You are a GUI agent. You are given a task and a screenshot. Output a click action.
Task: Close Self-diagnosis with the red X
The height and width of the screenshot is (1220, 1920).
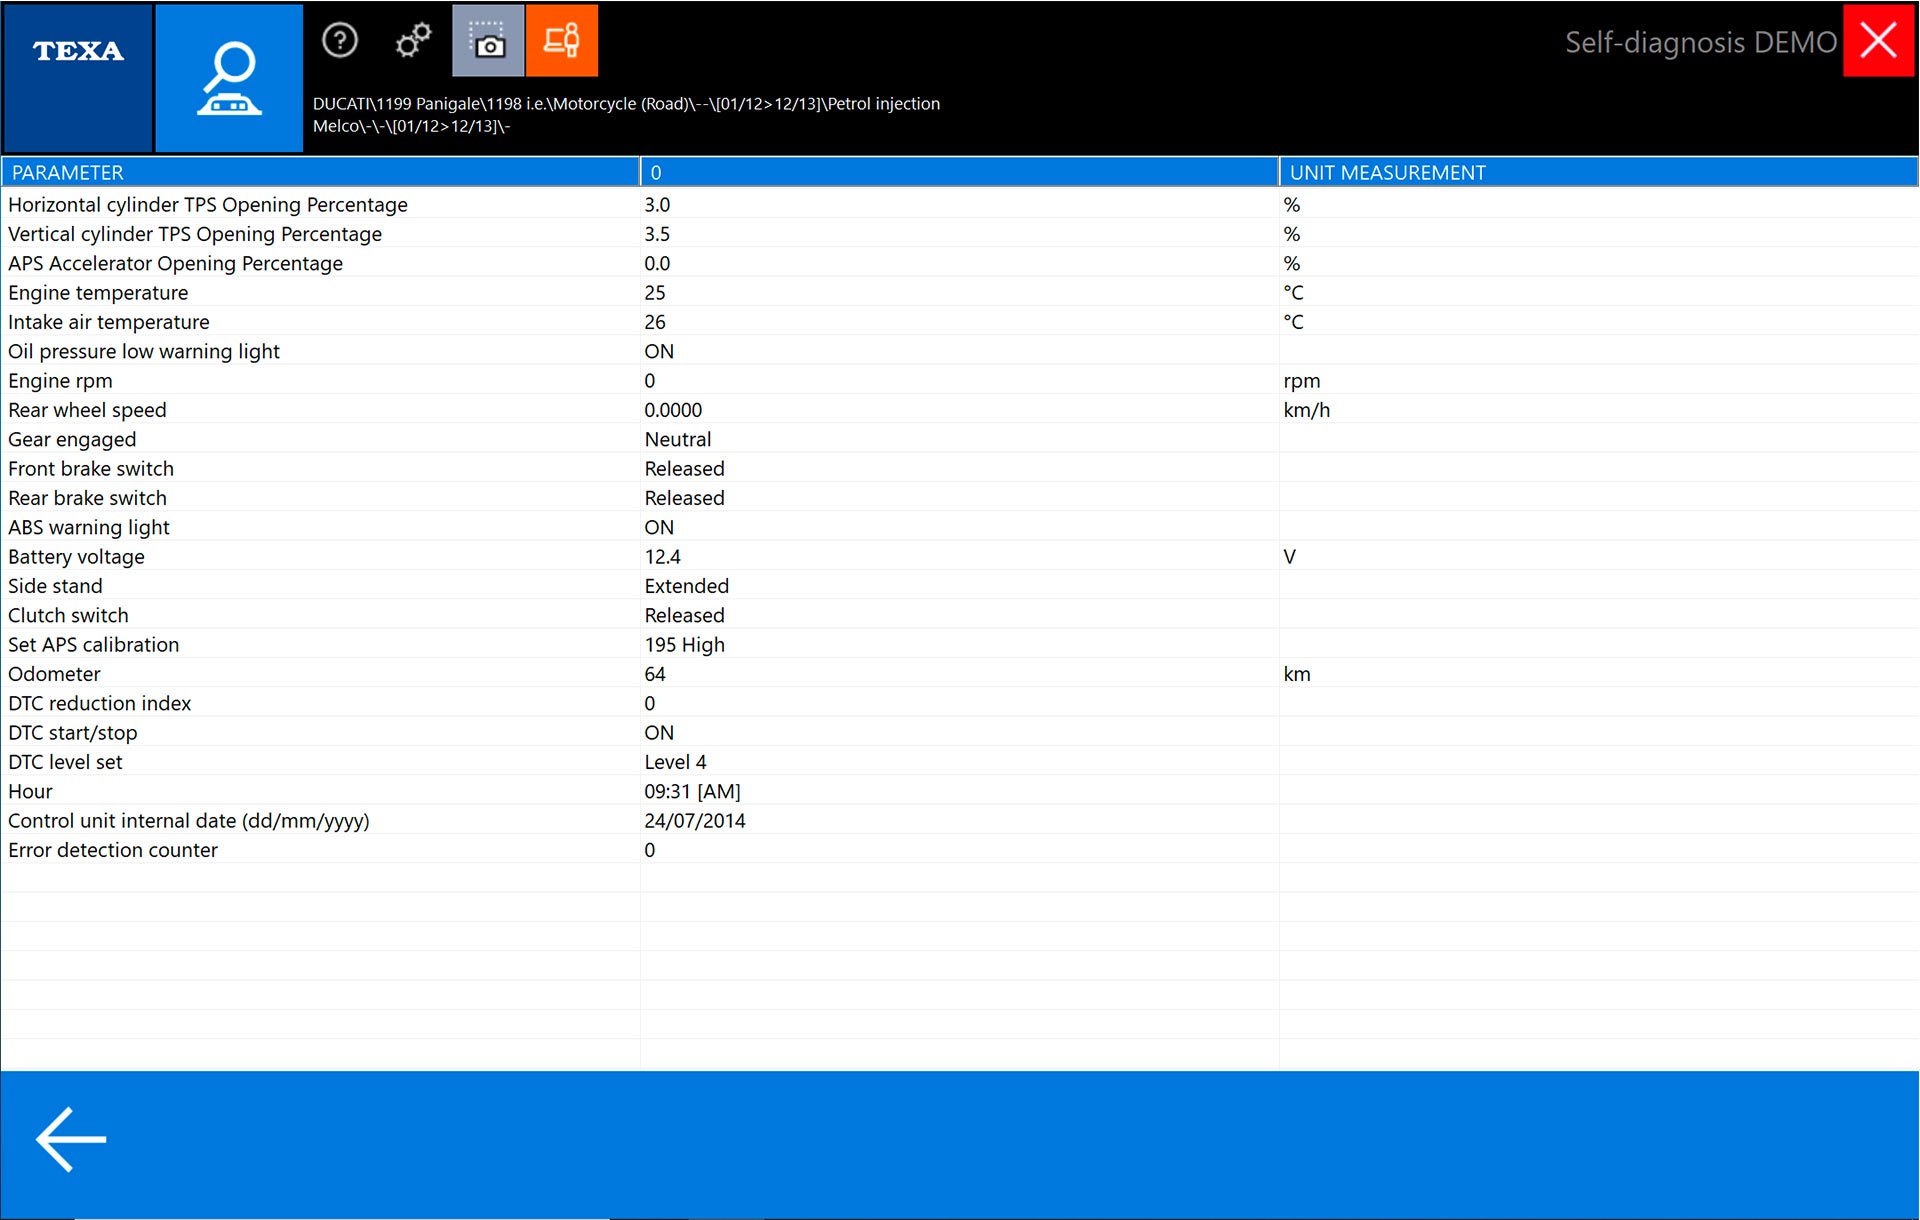coord(1878,41)
